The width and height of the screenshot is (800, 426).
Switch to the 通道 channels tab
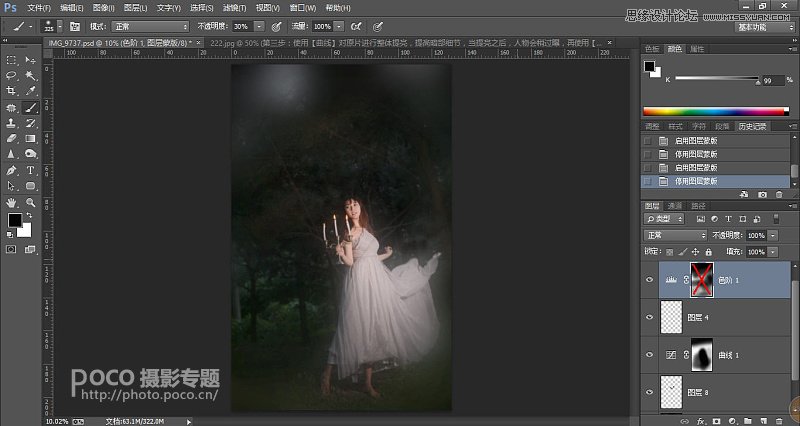pyautogui.click(x=675, y=206)
